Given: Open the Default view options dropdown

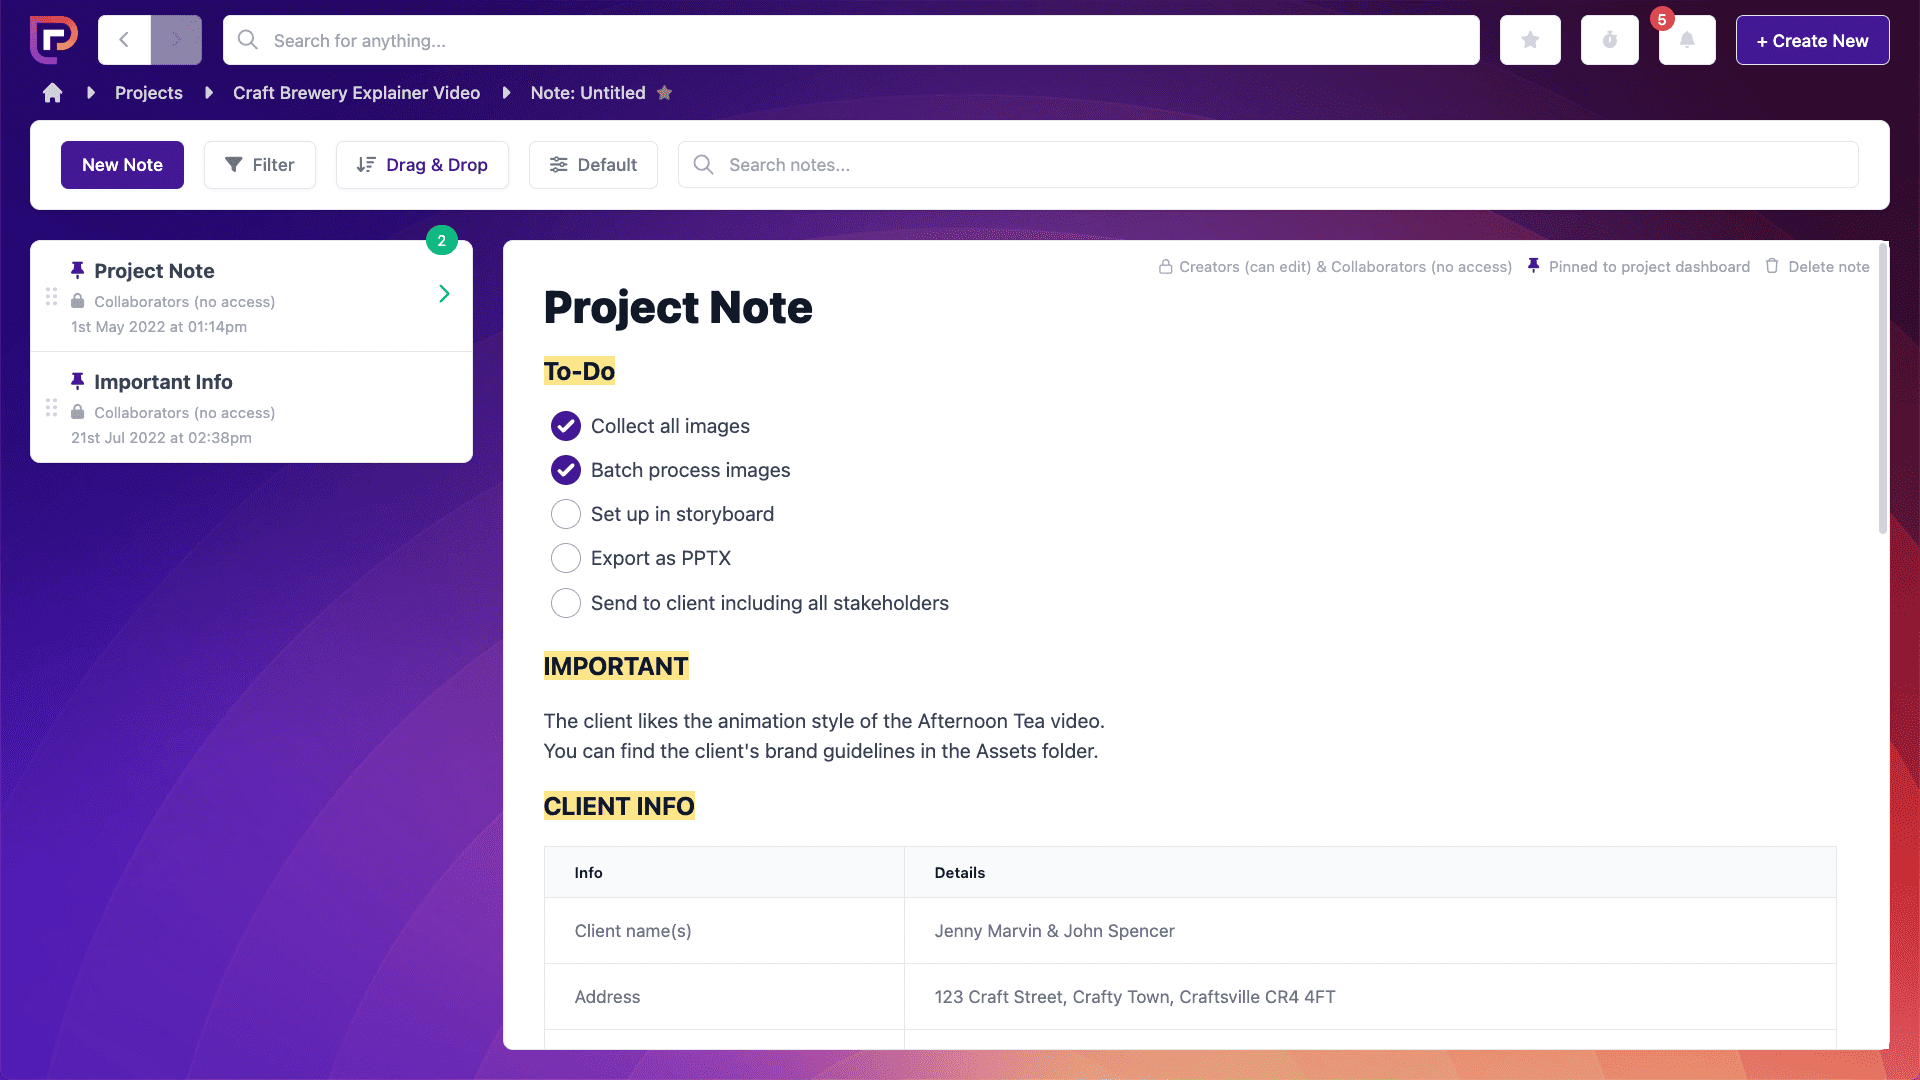Looking at the screenshot, I should coord(593,165).
